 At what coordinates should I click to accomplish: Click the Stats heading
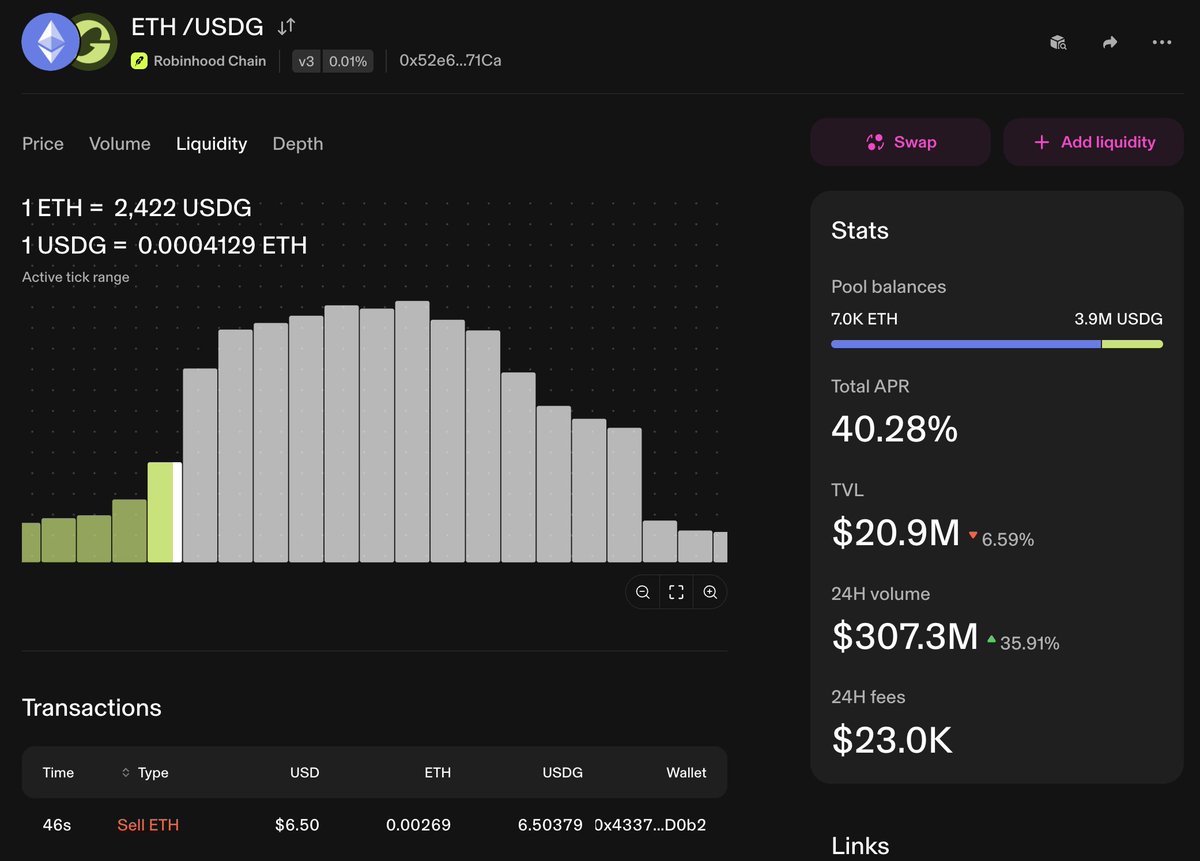pos(860,231)
